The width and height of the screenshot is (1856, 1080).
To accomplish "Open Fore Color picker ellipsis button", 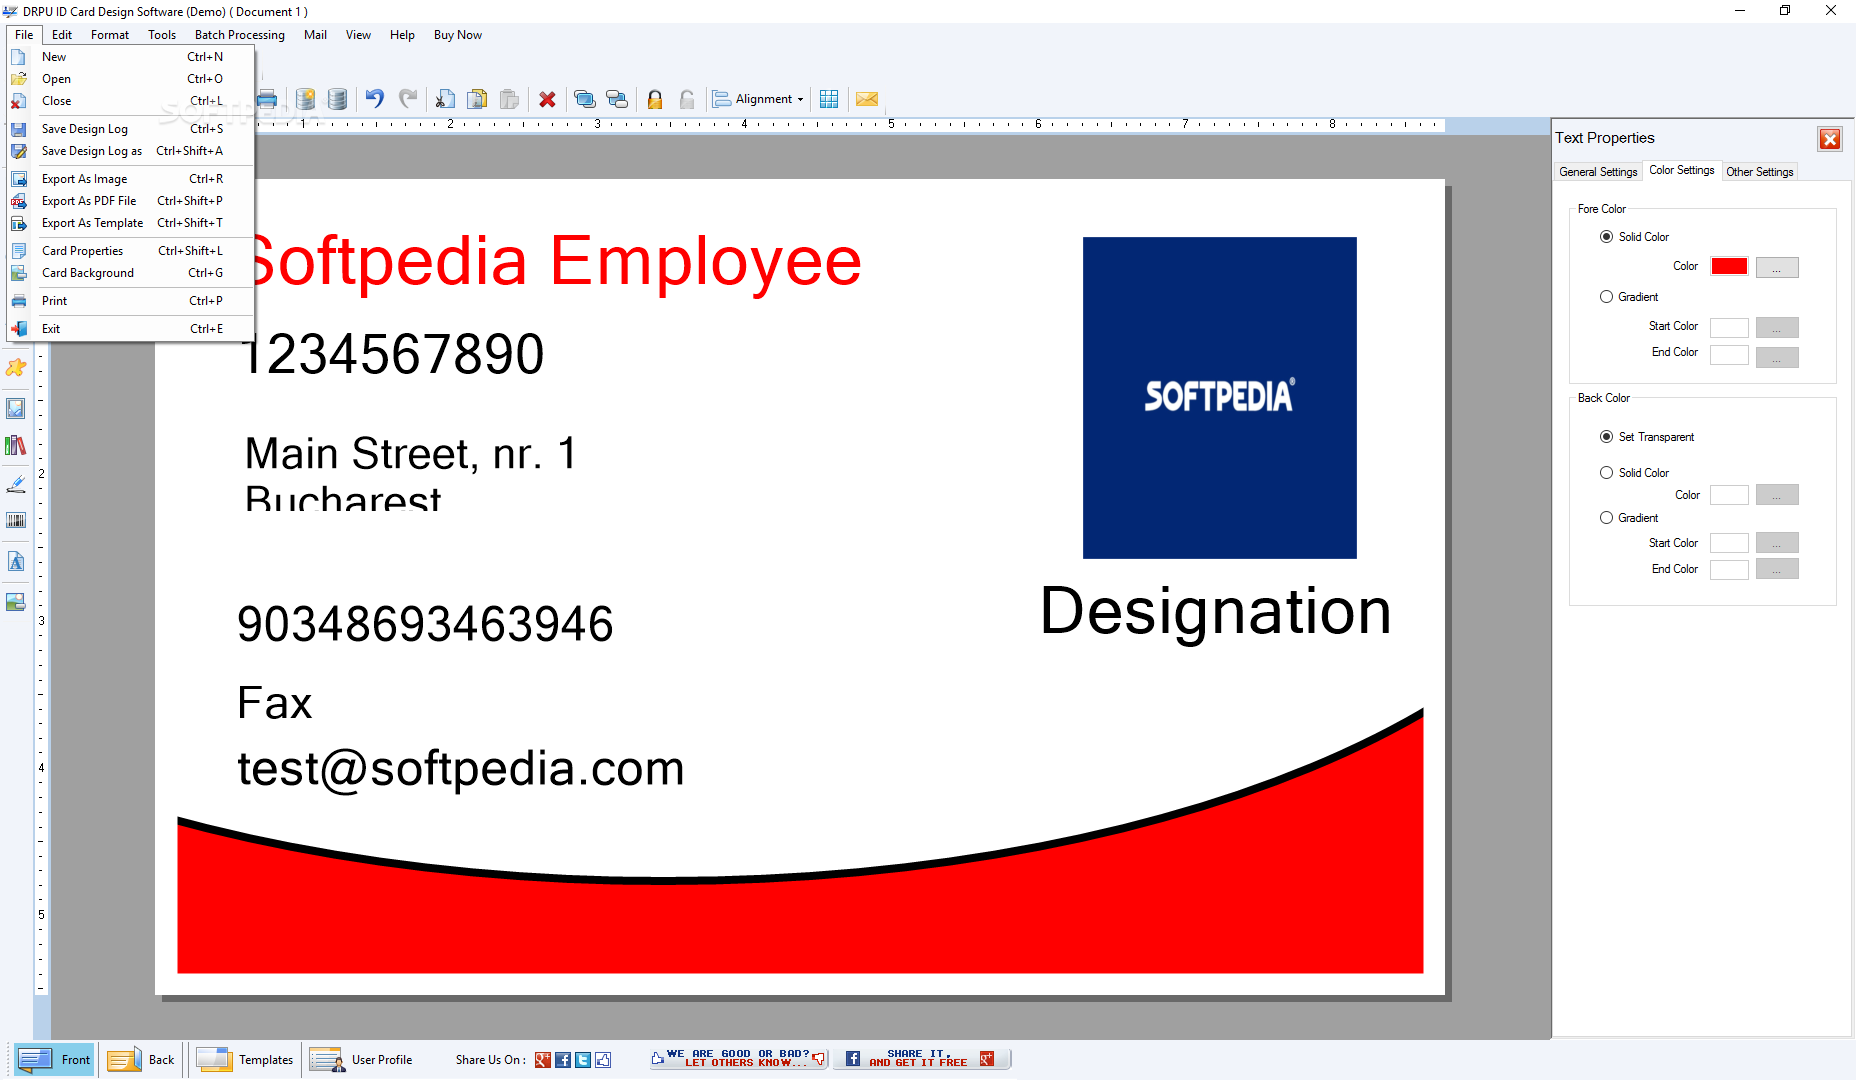I will click(1777, 268).
